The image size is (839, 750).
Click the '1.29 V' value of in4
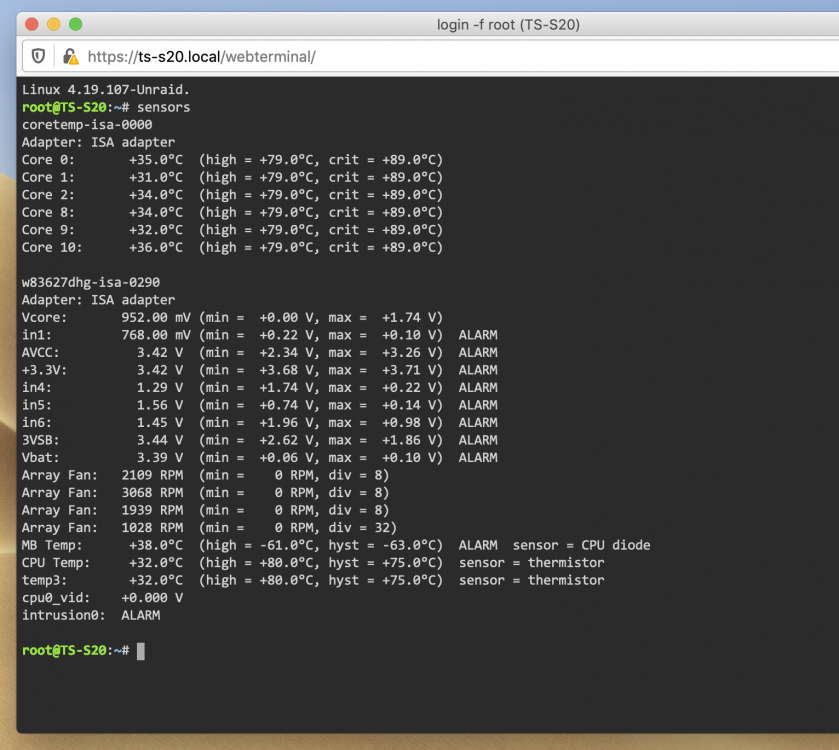(159, 387)
